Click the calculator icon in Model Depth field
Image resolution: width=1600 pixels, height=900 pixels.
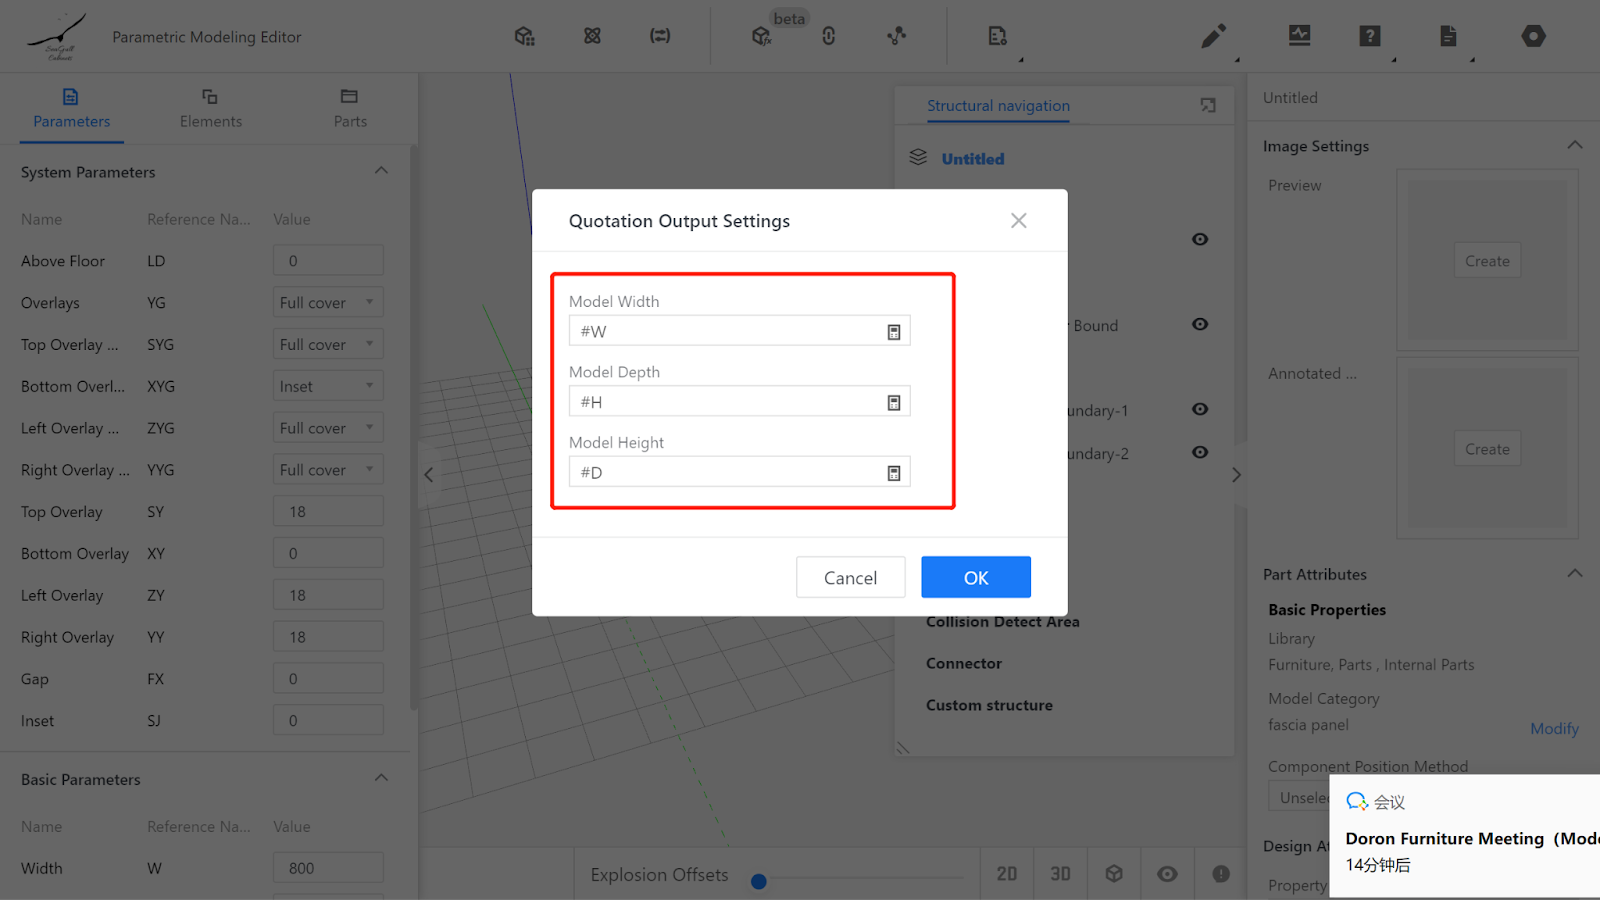click(x=894, y=402)
